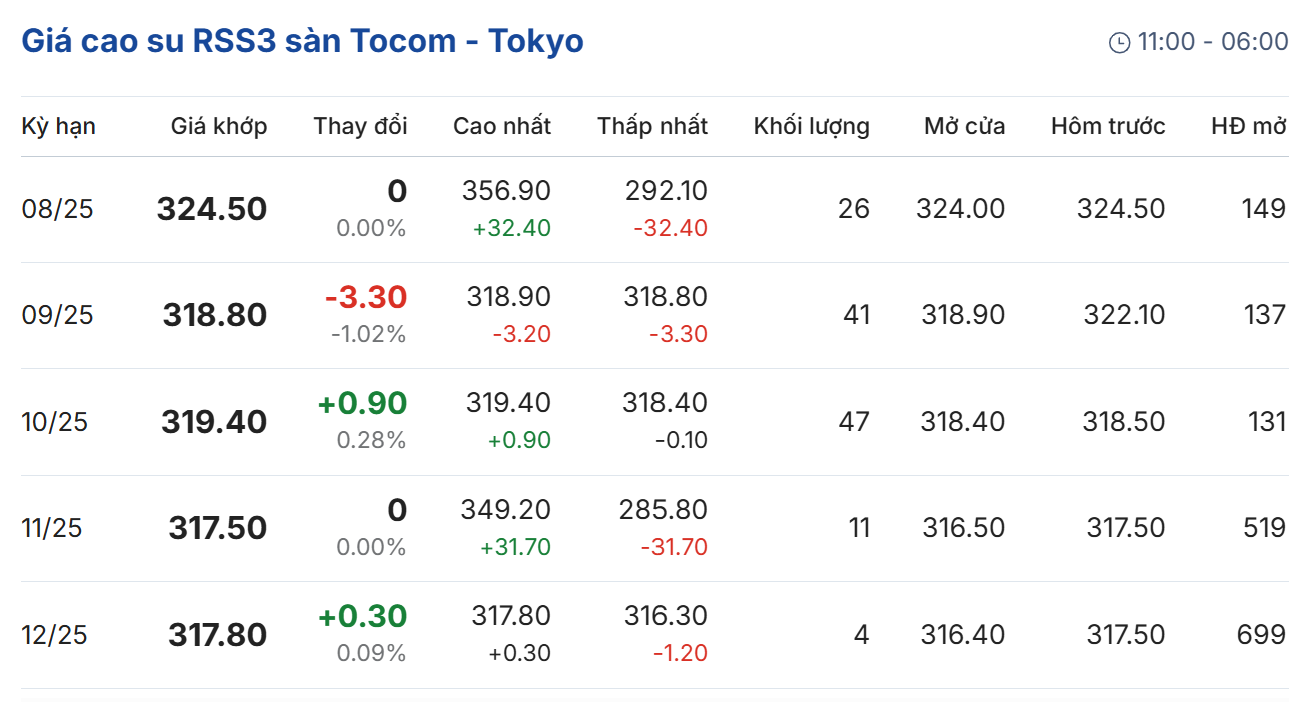
Task: Select the 09/25 contract term
Action: point(57,315)
